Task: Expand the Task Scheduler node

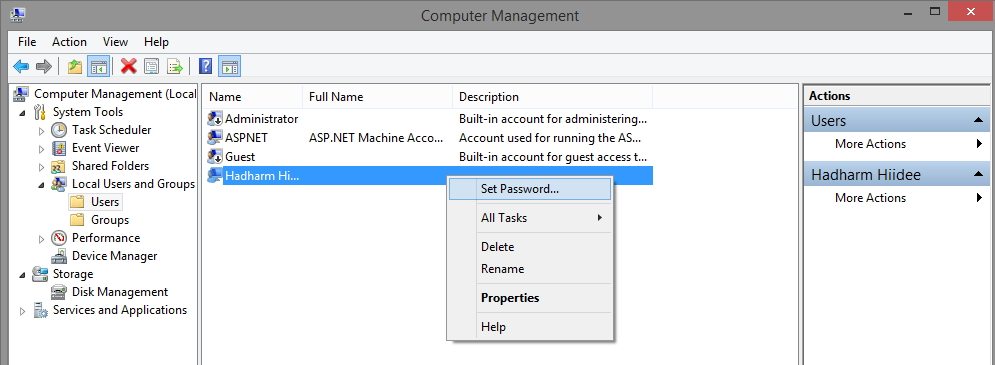Action: 42,131
